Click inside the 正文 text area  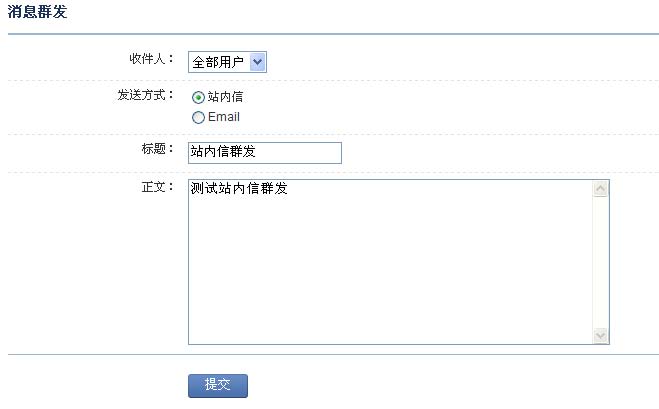(390, 262)
